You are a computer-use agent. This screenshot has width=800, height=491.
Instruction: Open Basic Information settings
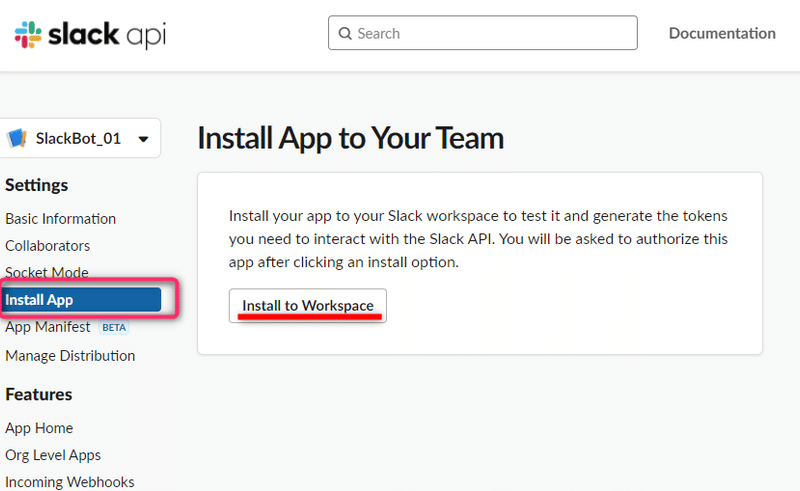(x=61, y=219)
